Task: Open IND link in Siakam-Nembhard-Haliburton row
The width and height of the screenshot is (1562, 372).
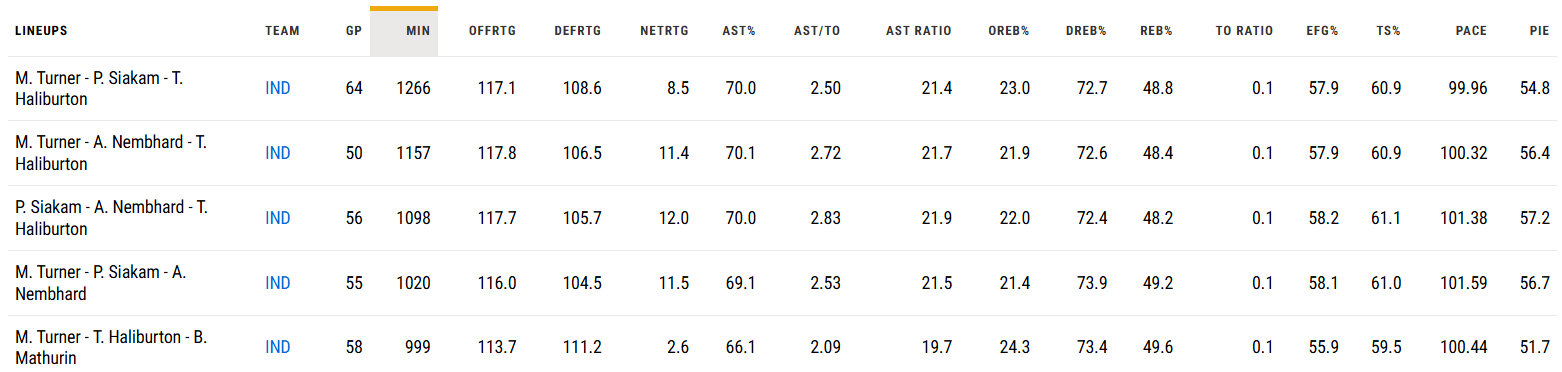Action: tap(278, 218)
